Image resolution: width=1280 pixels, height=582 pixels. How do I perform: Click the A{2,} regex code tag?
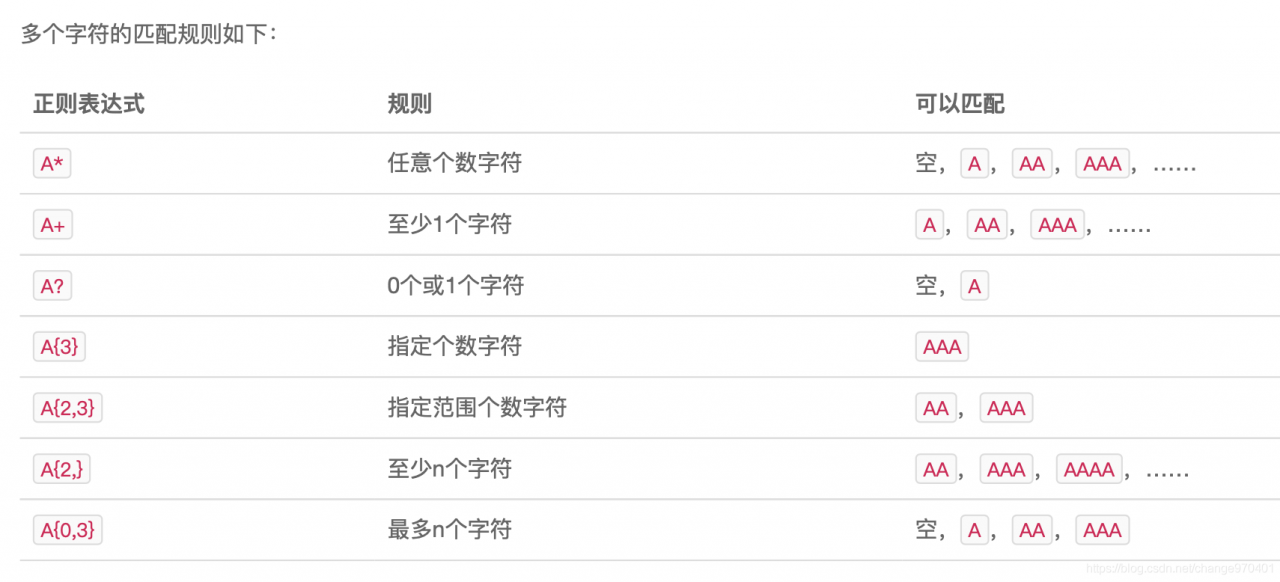click(x=61, y=469)
